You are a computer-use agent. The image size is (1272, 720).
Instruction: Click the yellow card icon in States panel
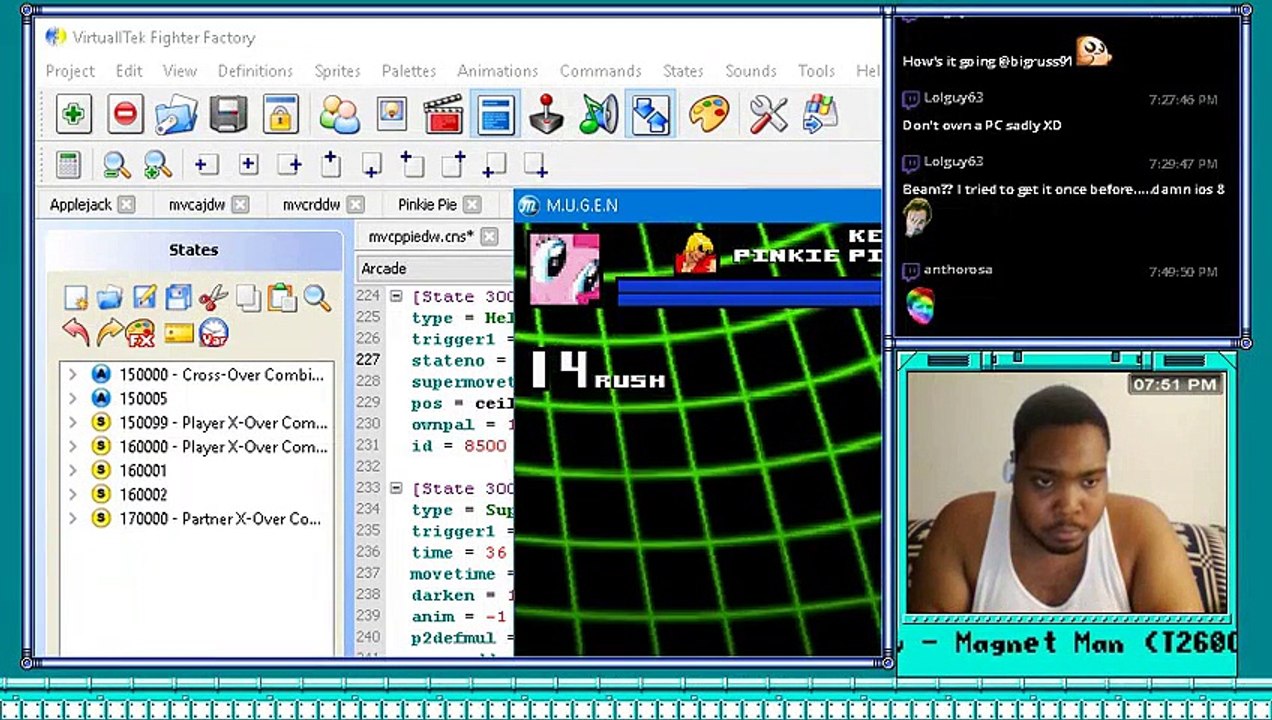[178, 333]
